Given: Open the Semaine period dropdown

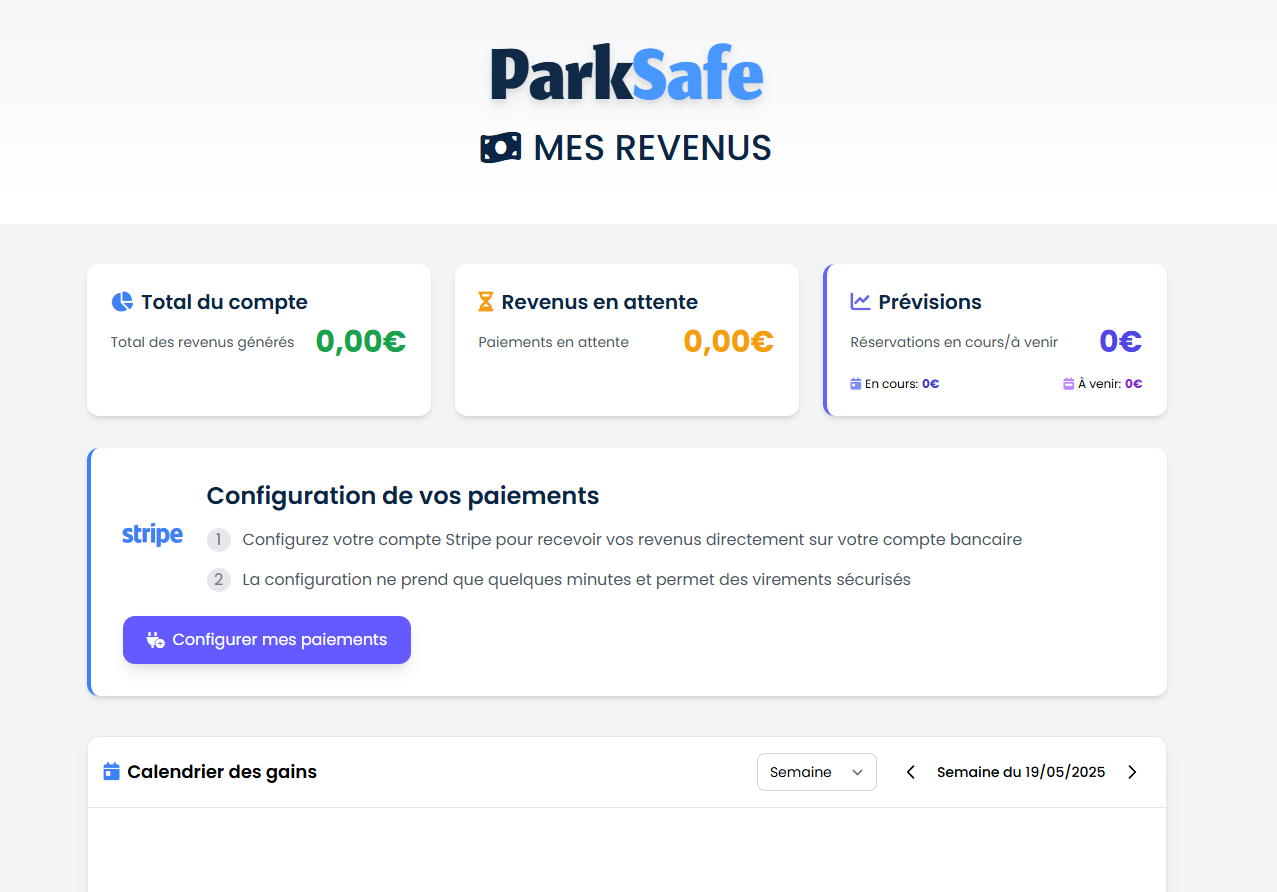Looking at the screenshot, I should pos(816,772).
